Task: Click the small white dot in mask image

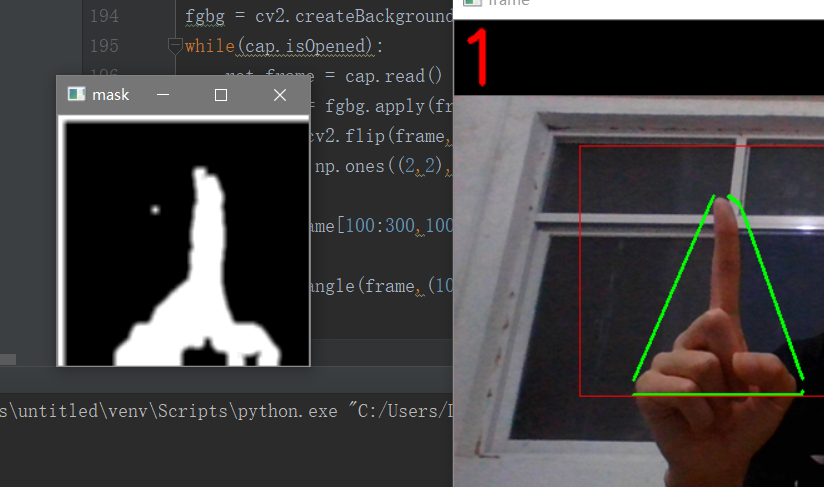Action: click(155, 210)
